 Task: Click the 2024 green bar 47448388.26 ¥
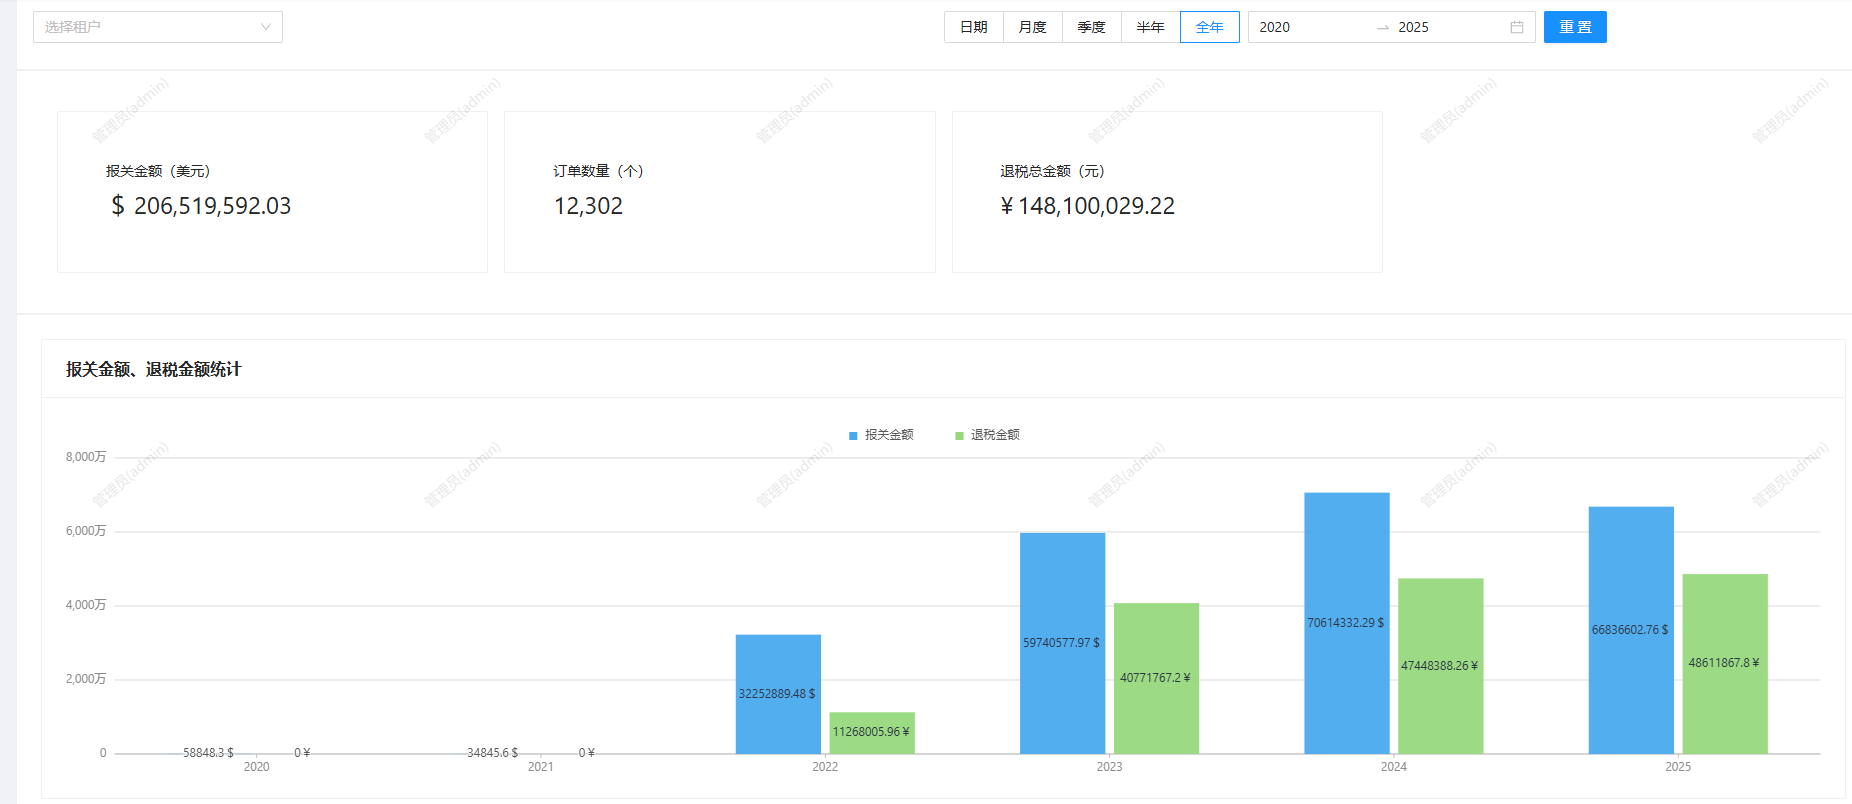coord(1441,666)
